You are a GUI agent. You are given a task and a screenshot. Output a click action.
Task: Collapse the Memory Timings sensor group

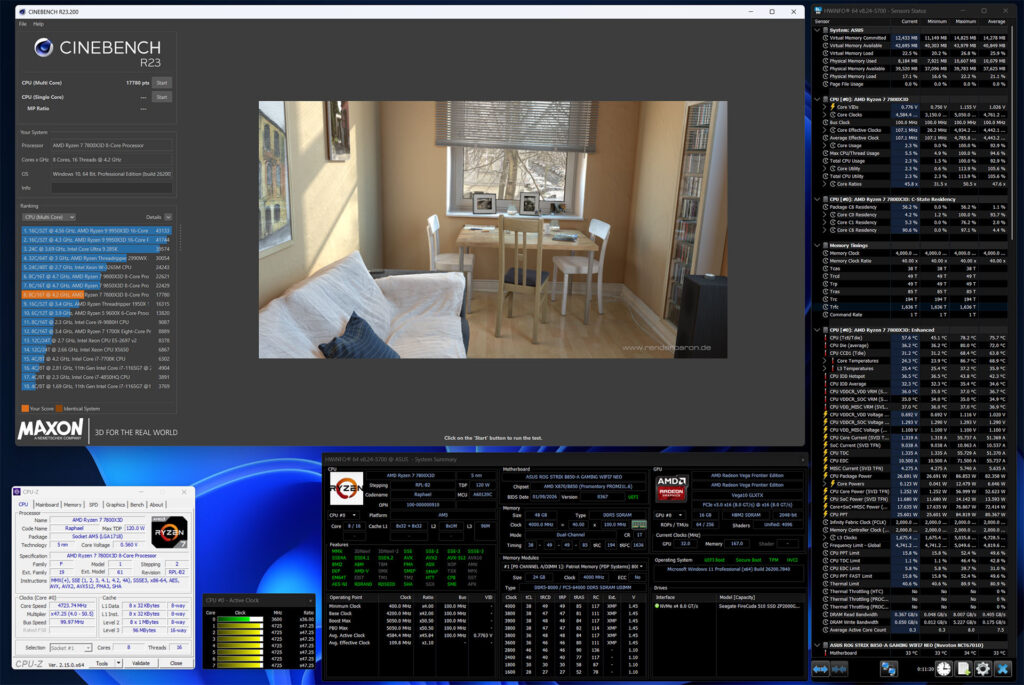click(820, 244)
